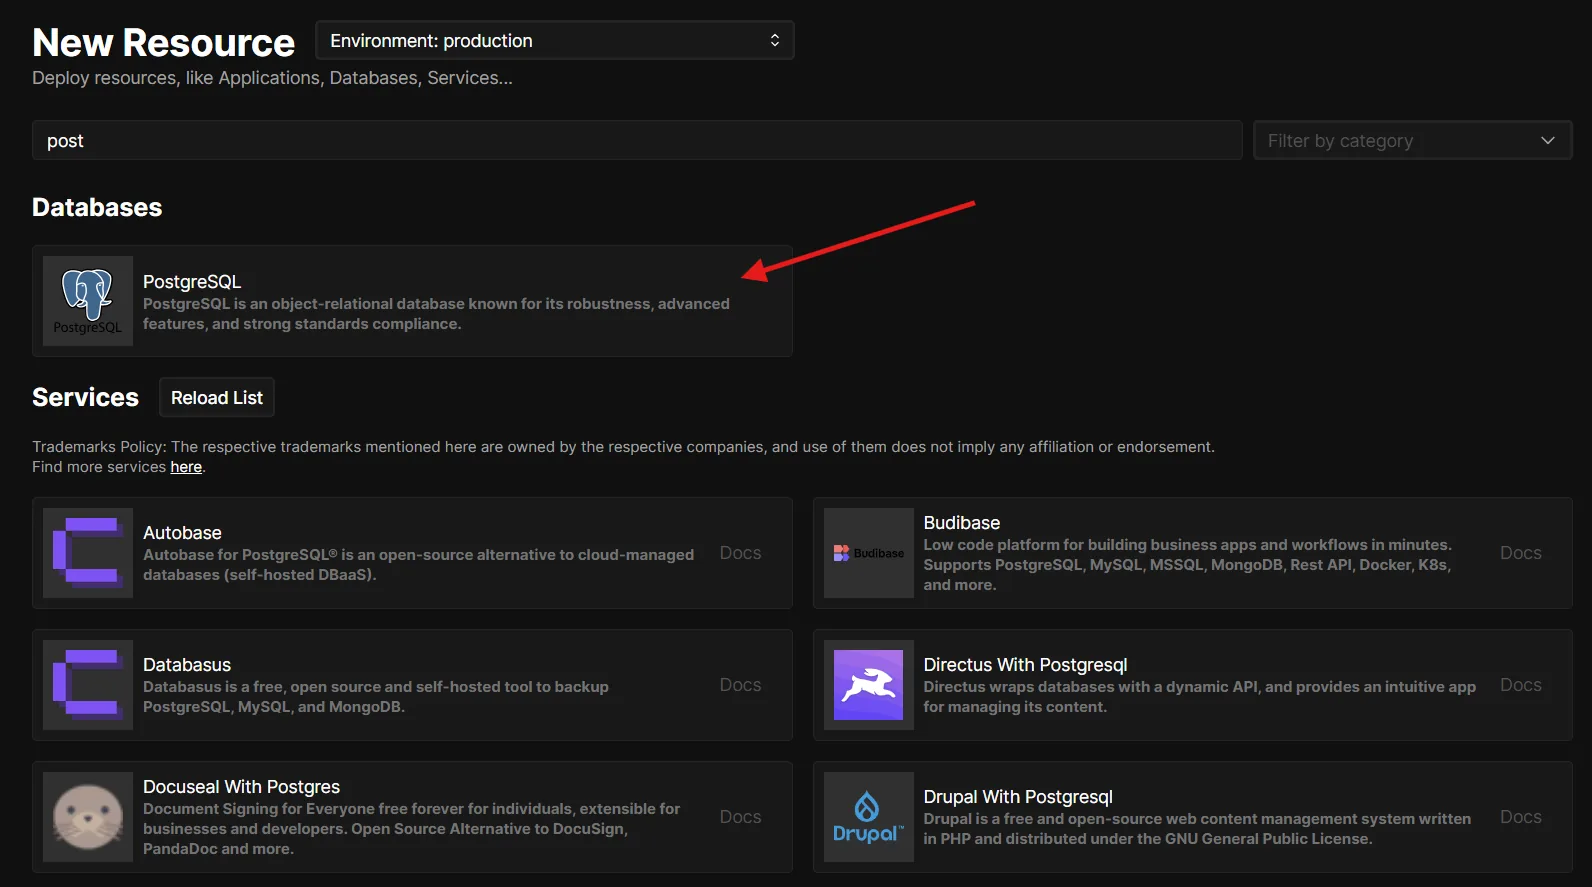Expand the Filter by category dropdown
The image size is (1592, 887).
1412,140
